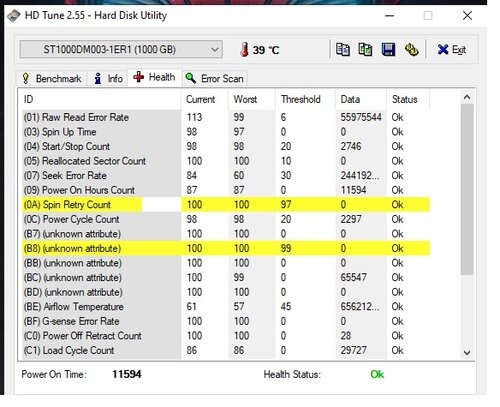This screenshot has height=407, width=500.
Task: Select the Health tab
Action: click(154, 77)
